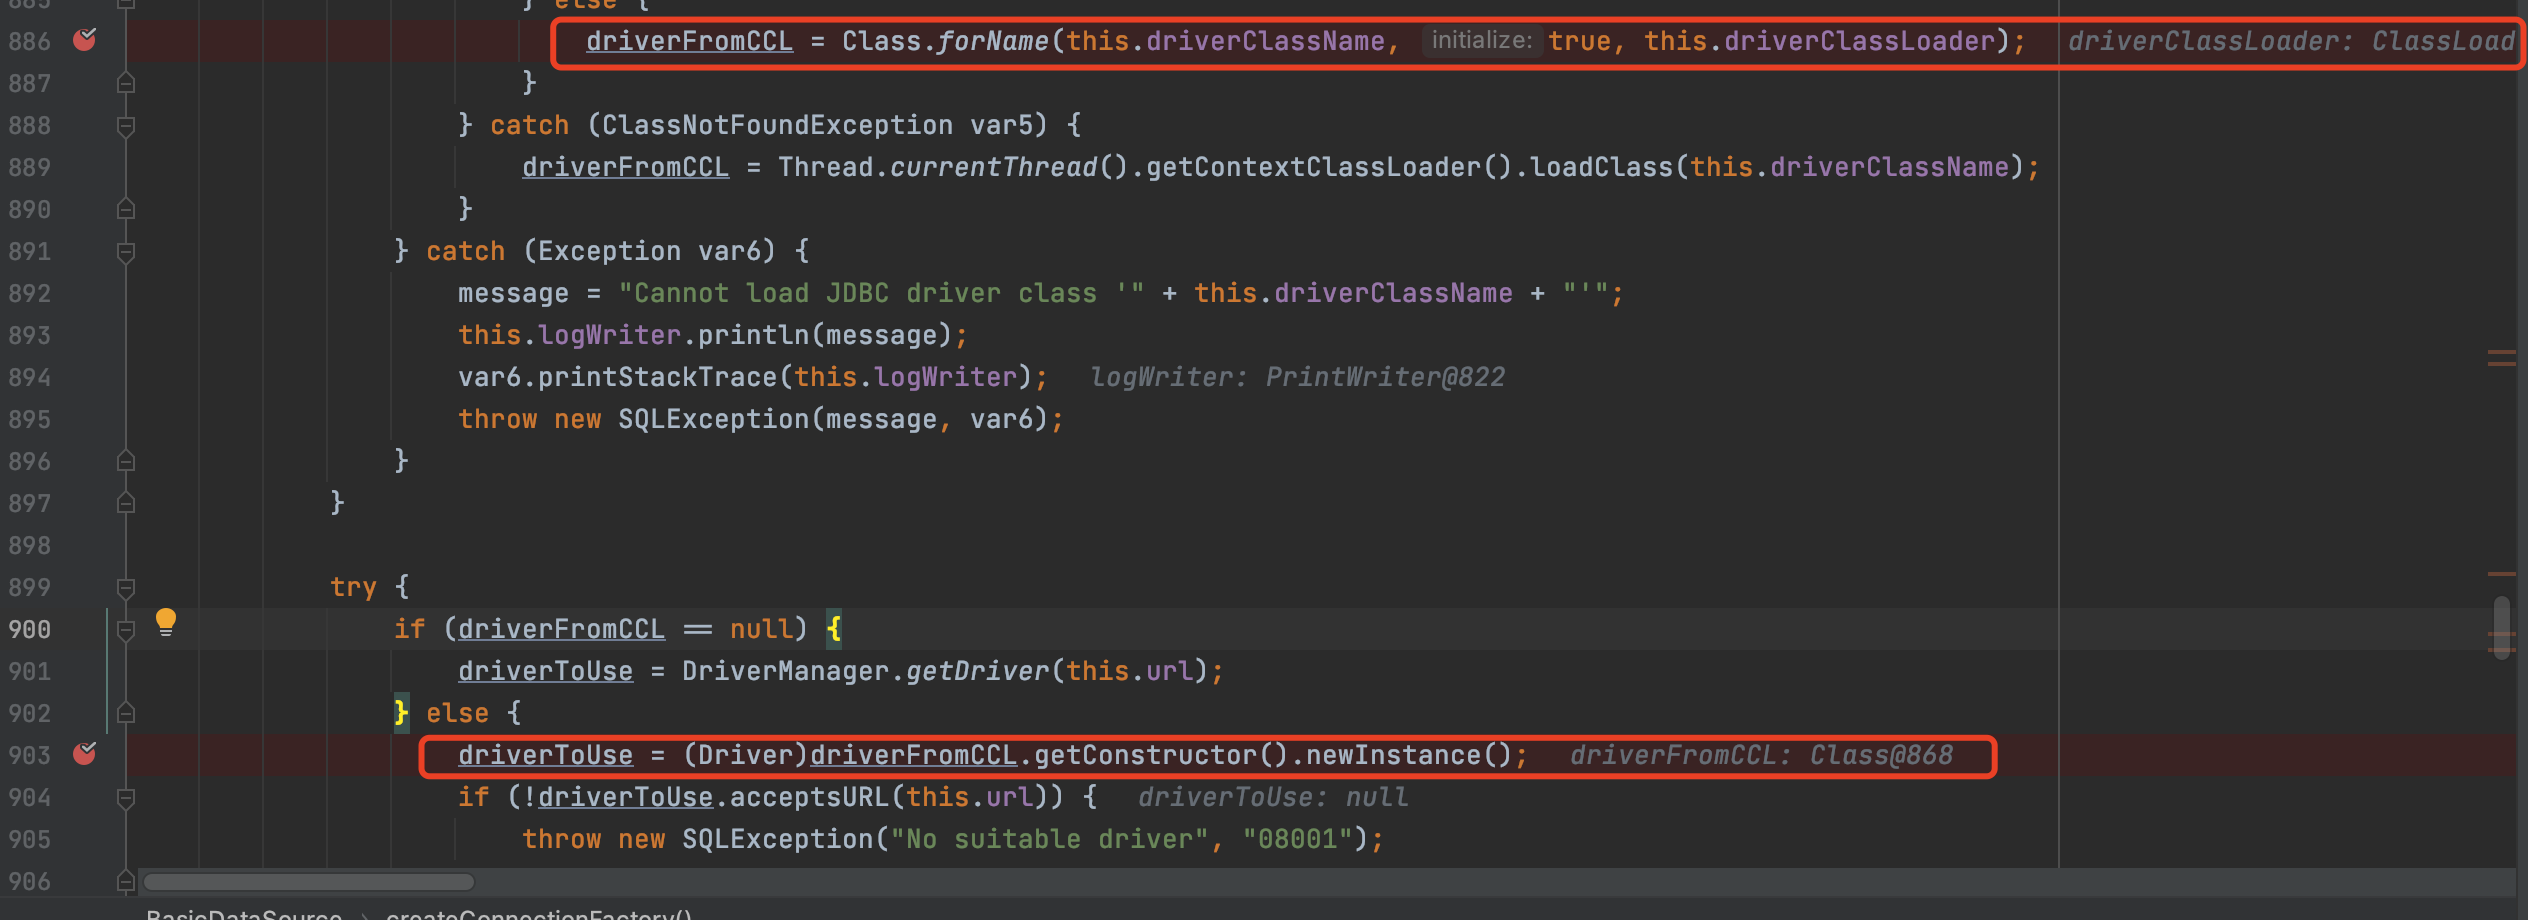Click the currentThread method call
The image size is (2528, 920).
pos(993,167)
